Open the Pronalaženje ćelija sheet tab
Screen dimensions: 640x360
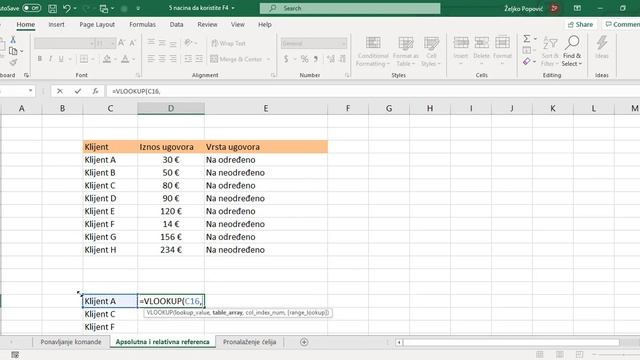[249, 342]
